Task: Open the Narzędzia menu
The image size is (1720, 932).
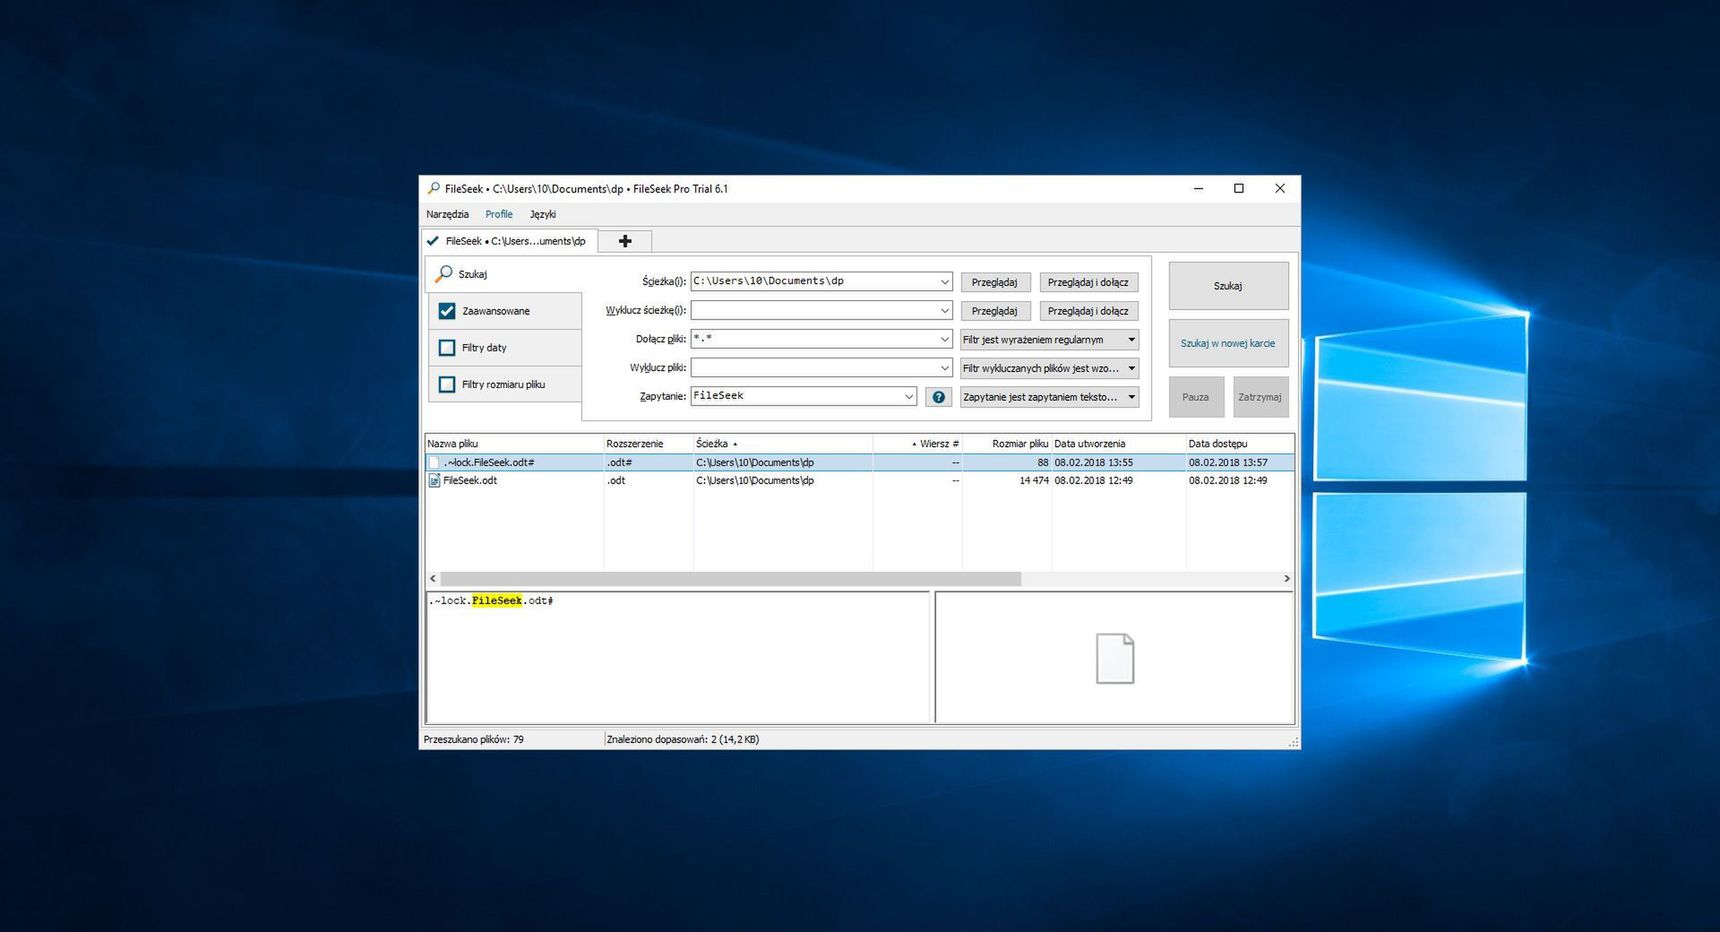Action: 447,214
